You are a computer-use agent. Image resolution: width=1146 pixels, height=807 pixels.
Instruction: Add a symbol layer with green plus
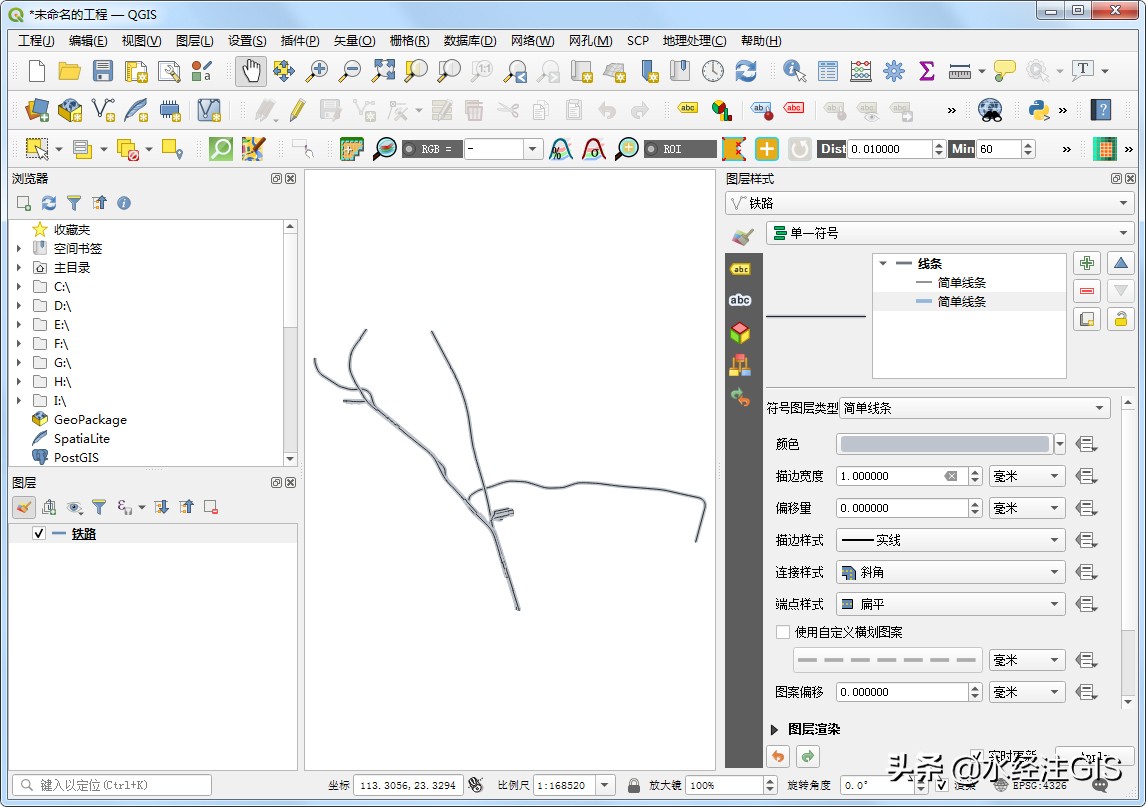1087,262
